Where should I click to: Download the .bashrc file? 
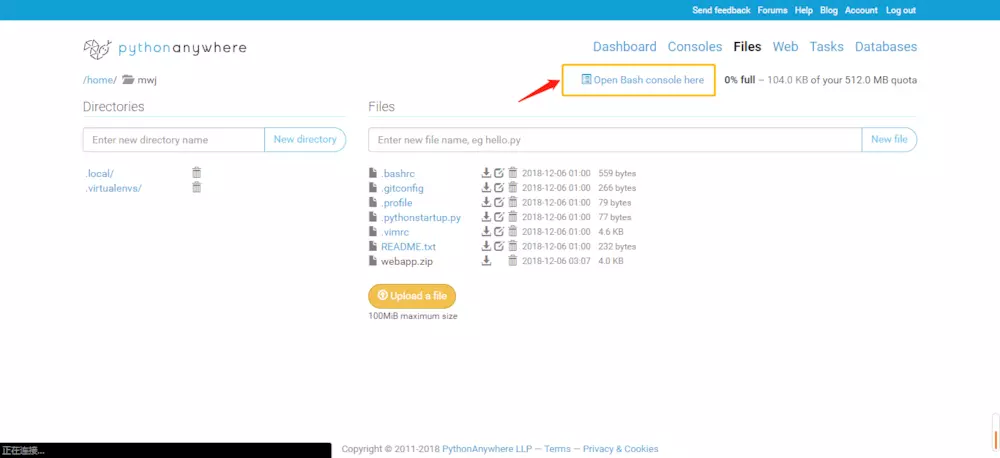pyautogui.click(x=486, y=173)
